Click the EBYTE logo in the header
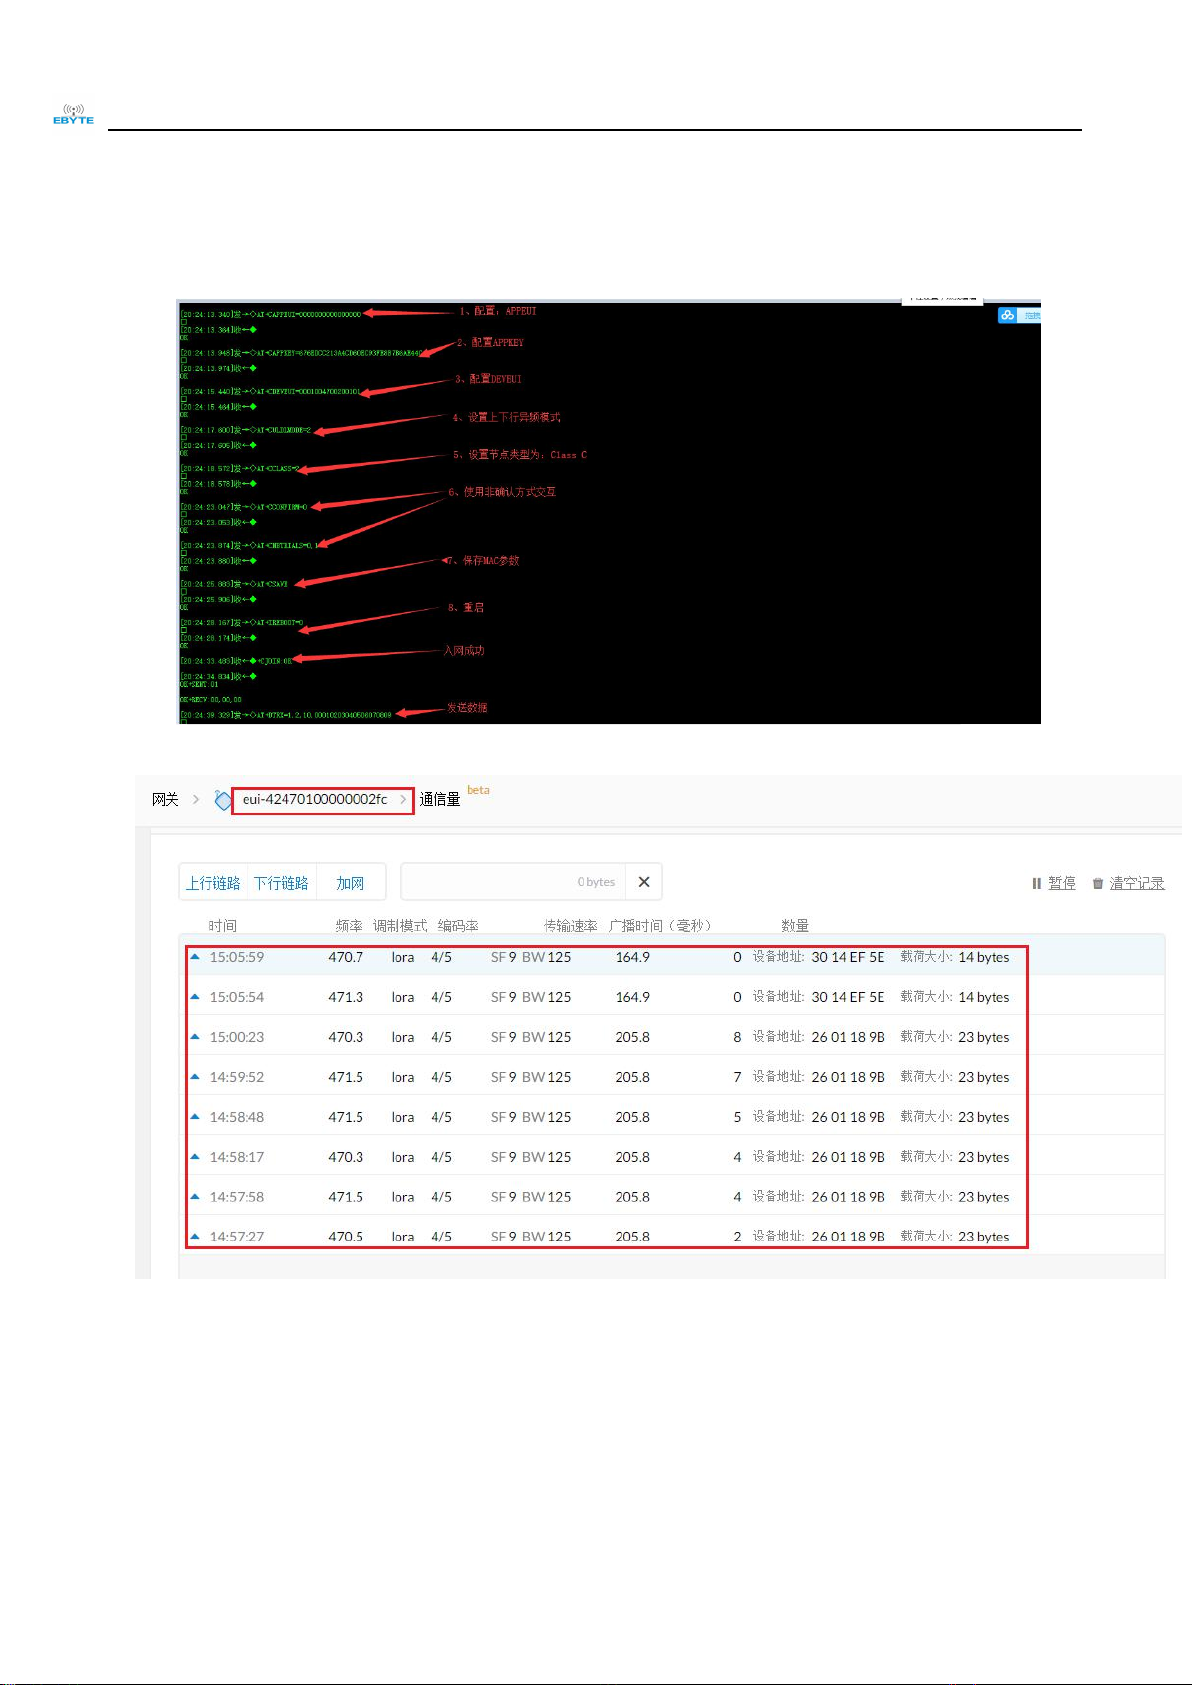The image size is (1192, 1685). (x=73, y=114)
